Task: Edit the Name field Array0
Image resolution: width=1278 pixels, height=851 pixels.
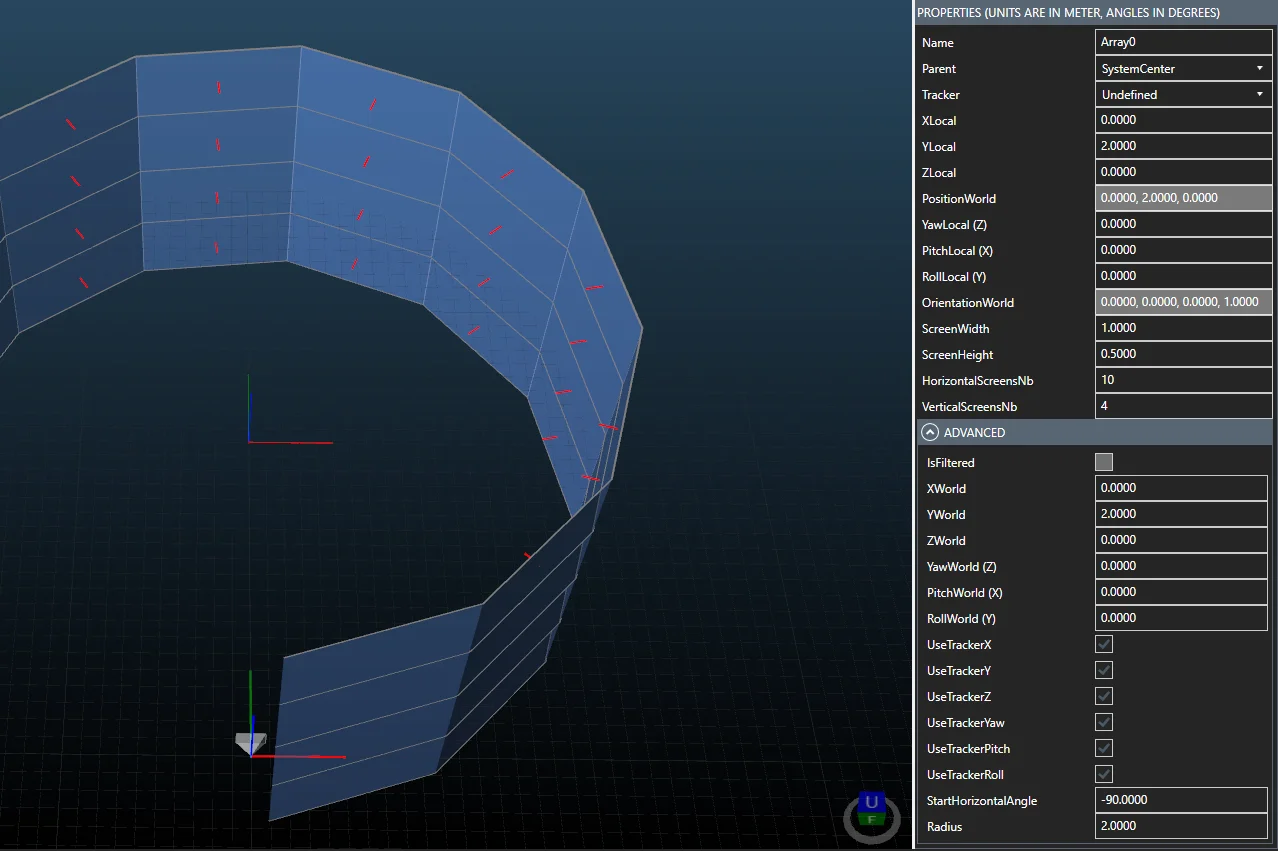Action: point(1184,43)
